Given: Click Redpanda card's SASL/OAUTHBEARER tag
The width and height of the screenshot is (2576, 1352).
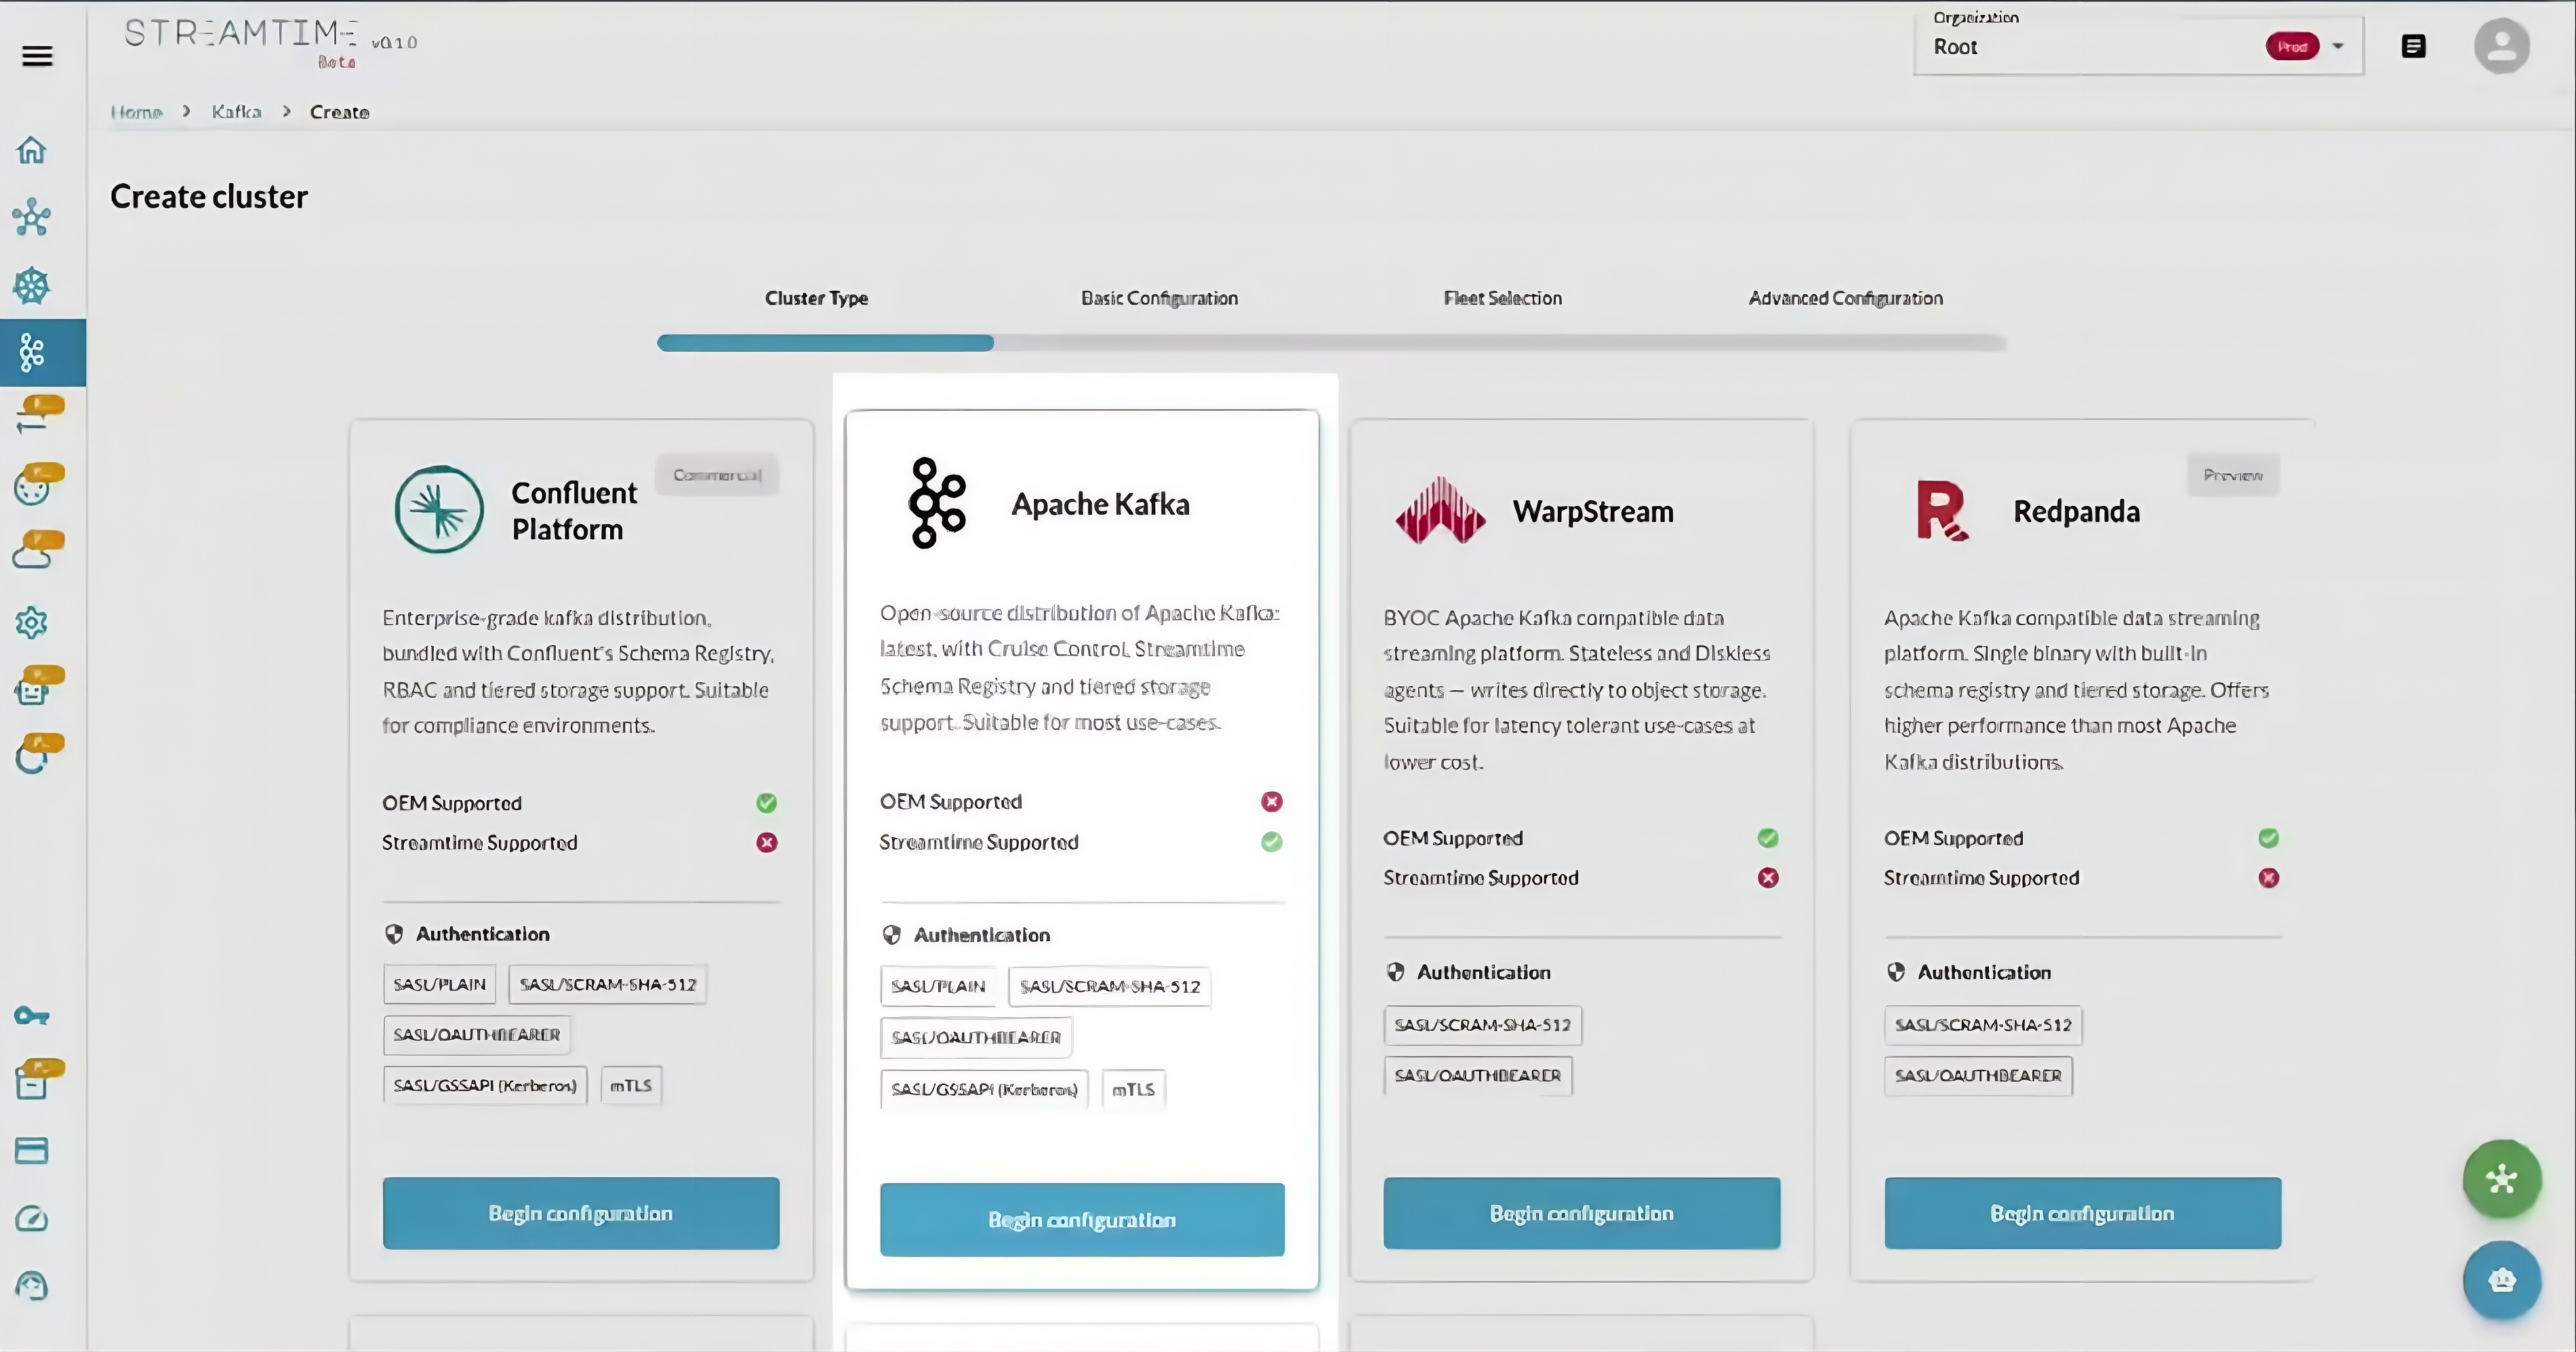Looking at the screenshot, I should (x=1978, y=1076).
